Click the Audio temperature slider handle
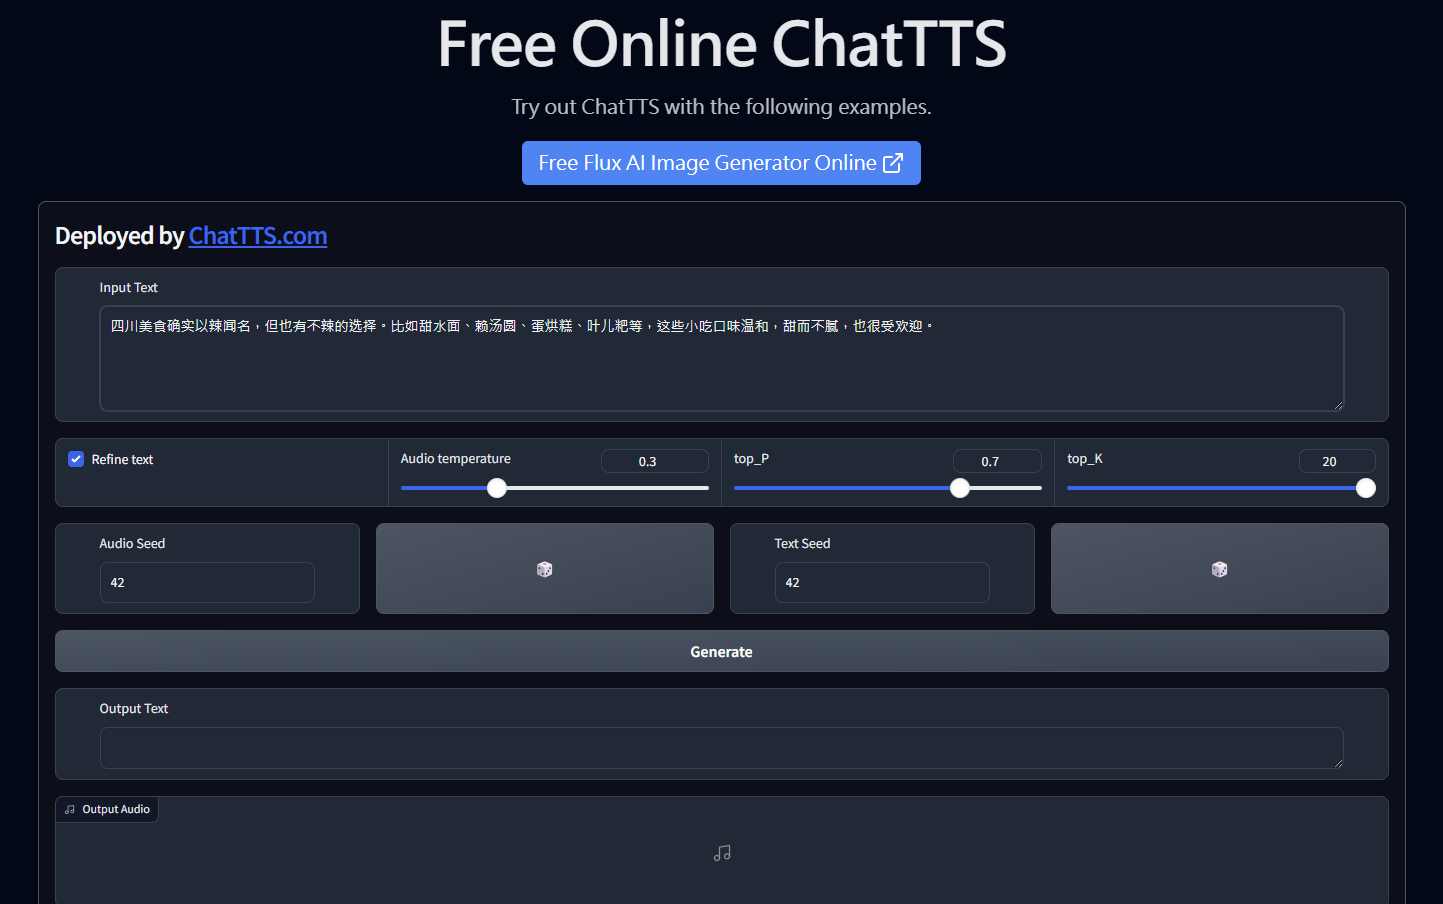This screenshot has height=904, width=1443. point(497,488)
